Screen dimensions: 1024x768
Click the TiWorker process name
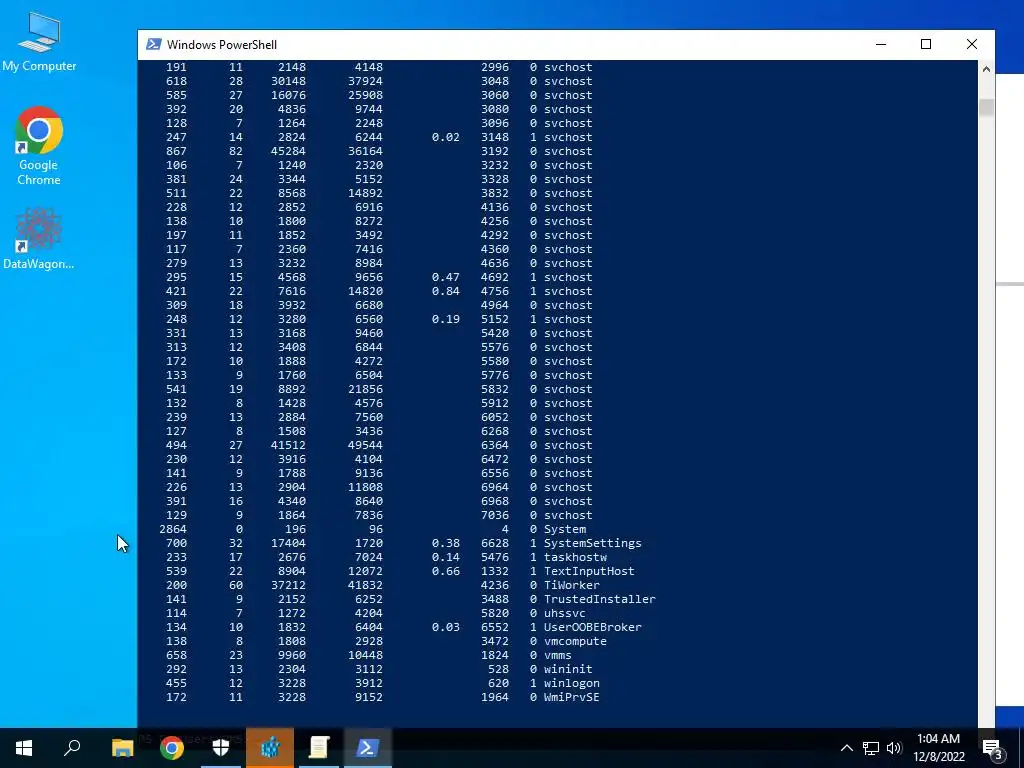[571, 585]
